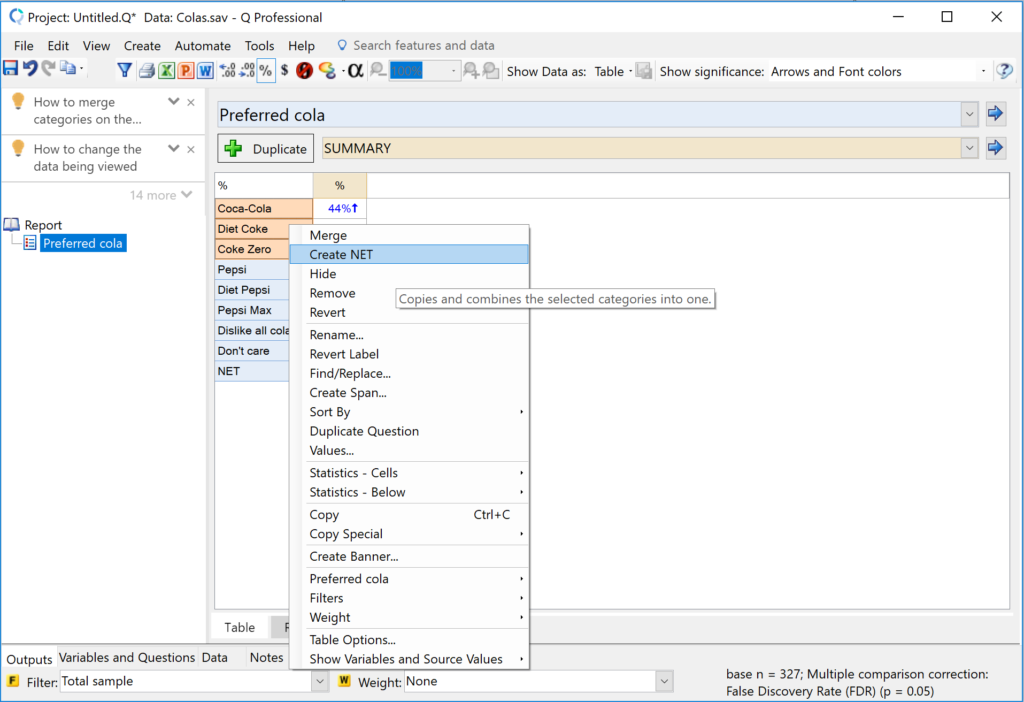Open the Show Data as Table dropdown
Viewport: 1024px width, 702px height.
tap(613, 72)
